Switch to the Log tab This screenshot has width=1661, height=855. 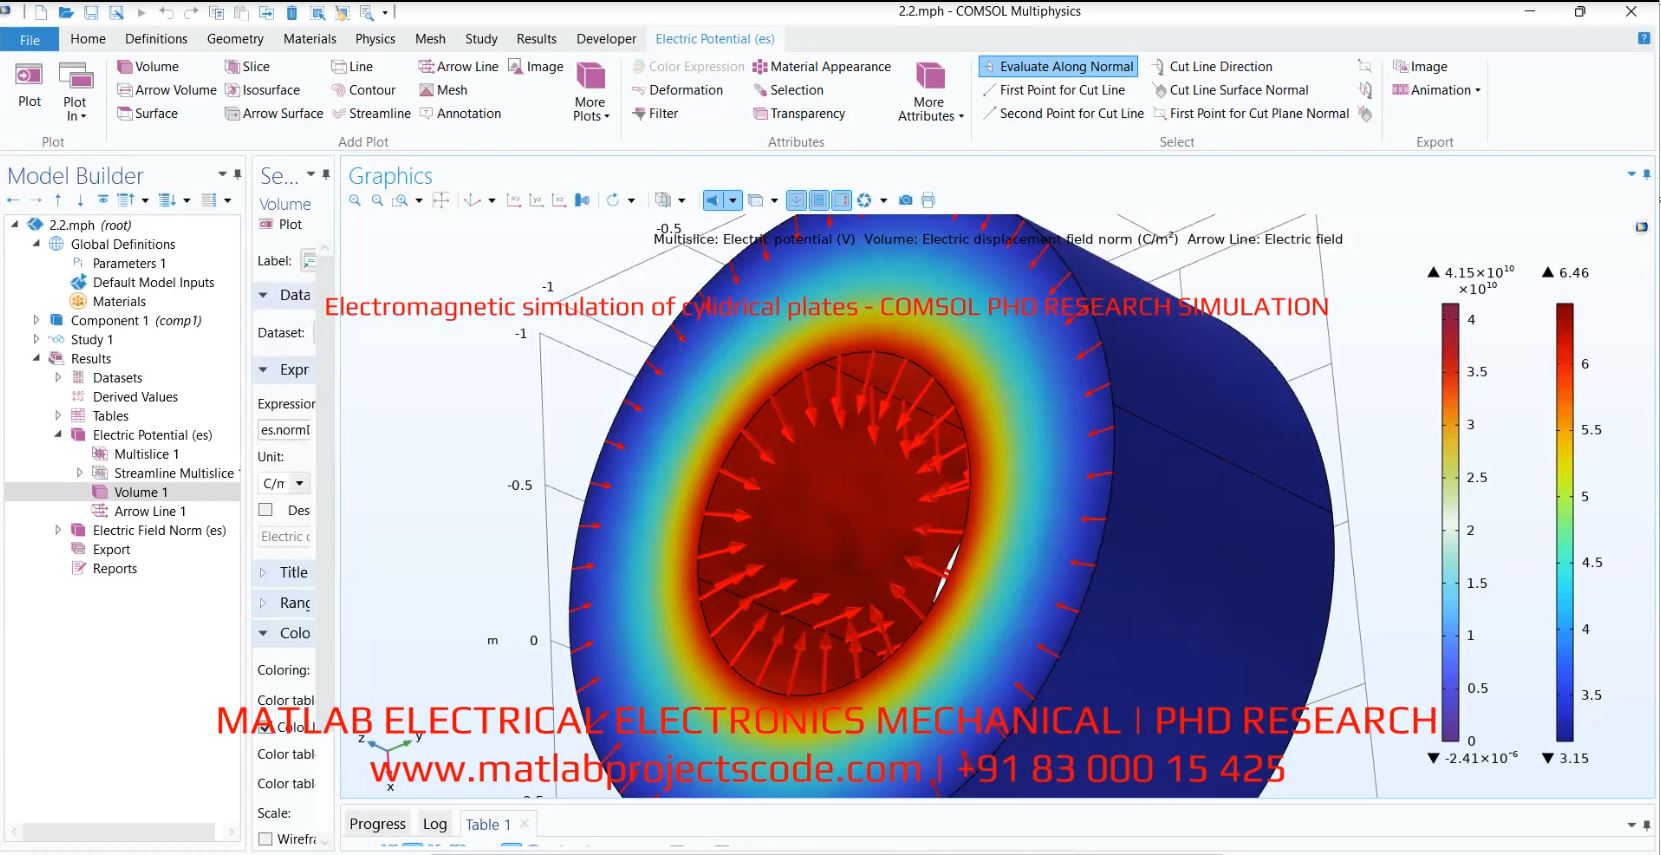coord(435,824)
